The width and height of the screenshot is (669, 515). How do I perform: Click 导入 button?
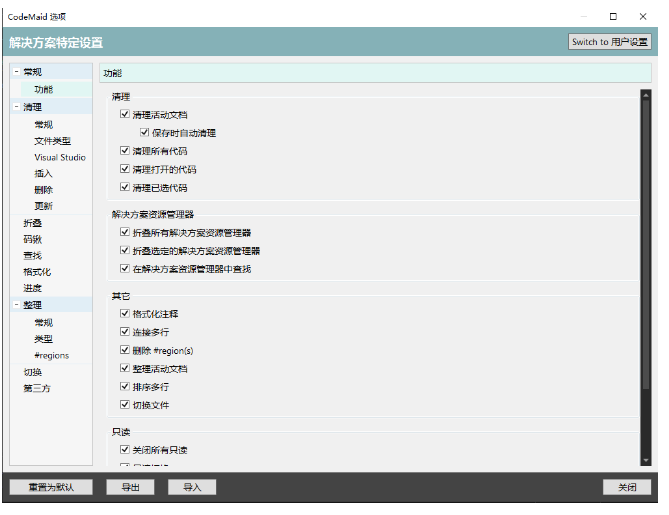click(192, 487)
